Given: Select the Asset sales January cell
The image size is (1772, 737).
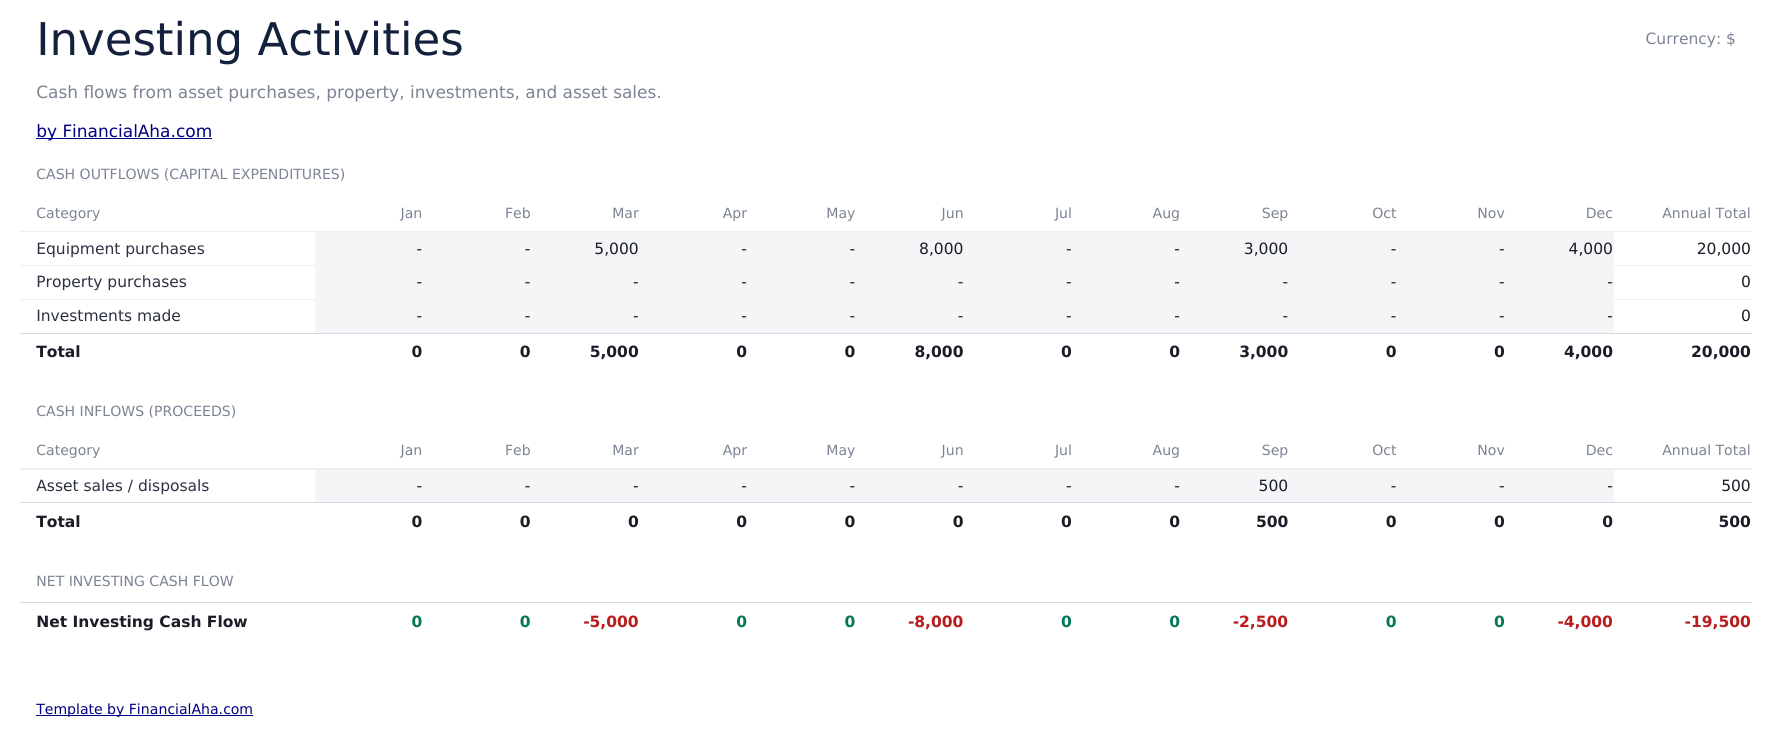Looking at the screenshot, I should pos(369,486).
